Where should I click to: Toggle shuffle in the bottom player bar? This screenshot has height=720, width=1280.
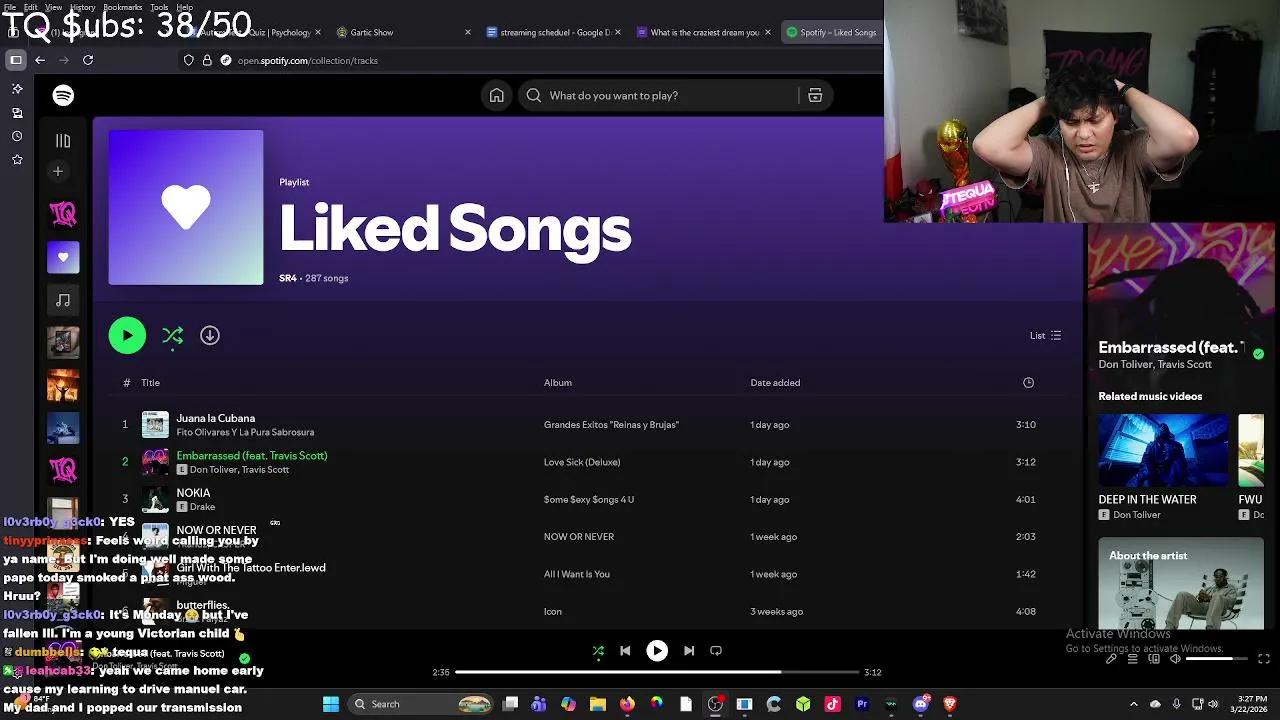point(598,651)
